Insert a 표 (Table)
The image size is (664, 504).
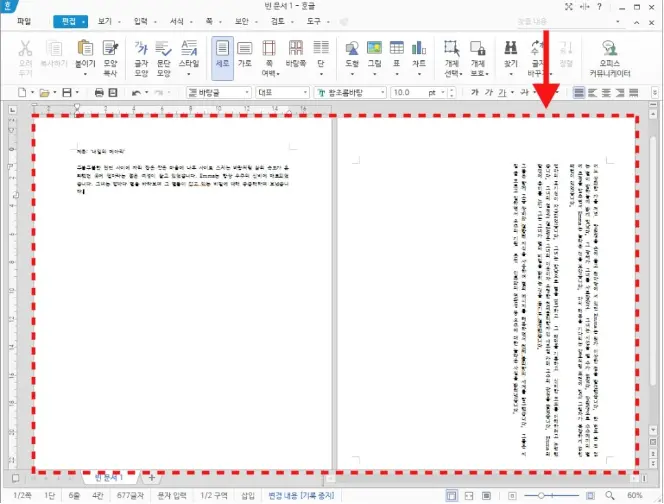(397, 53)
